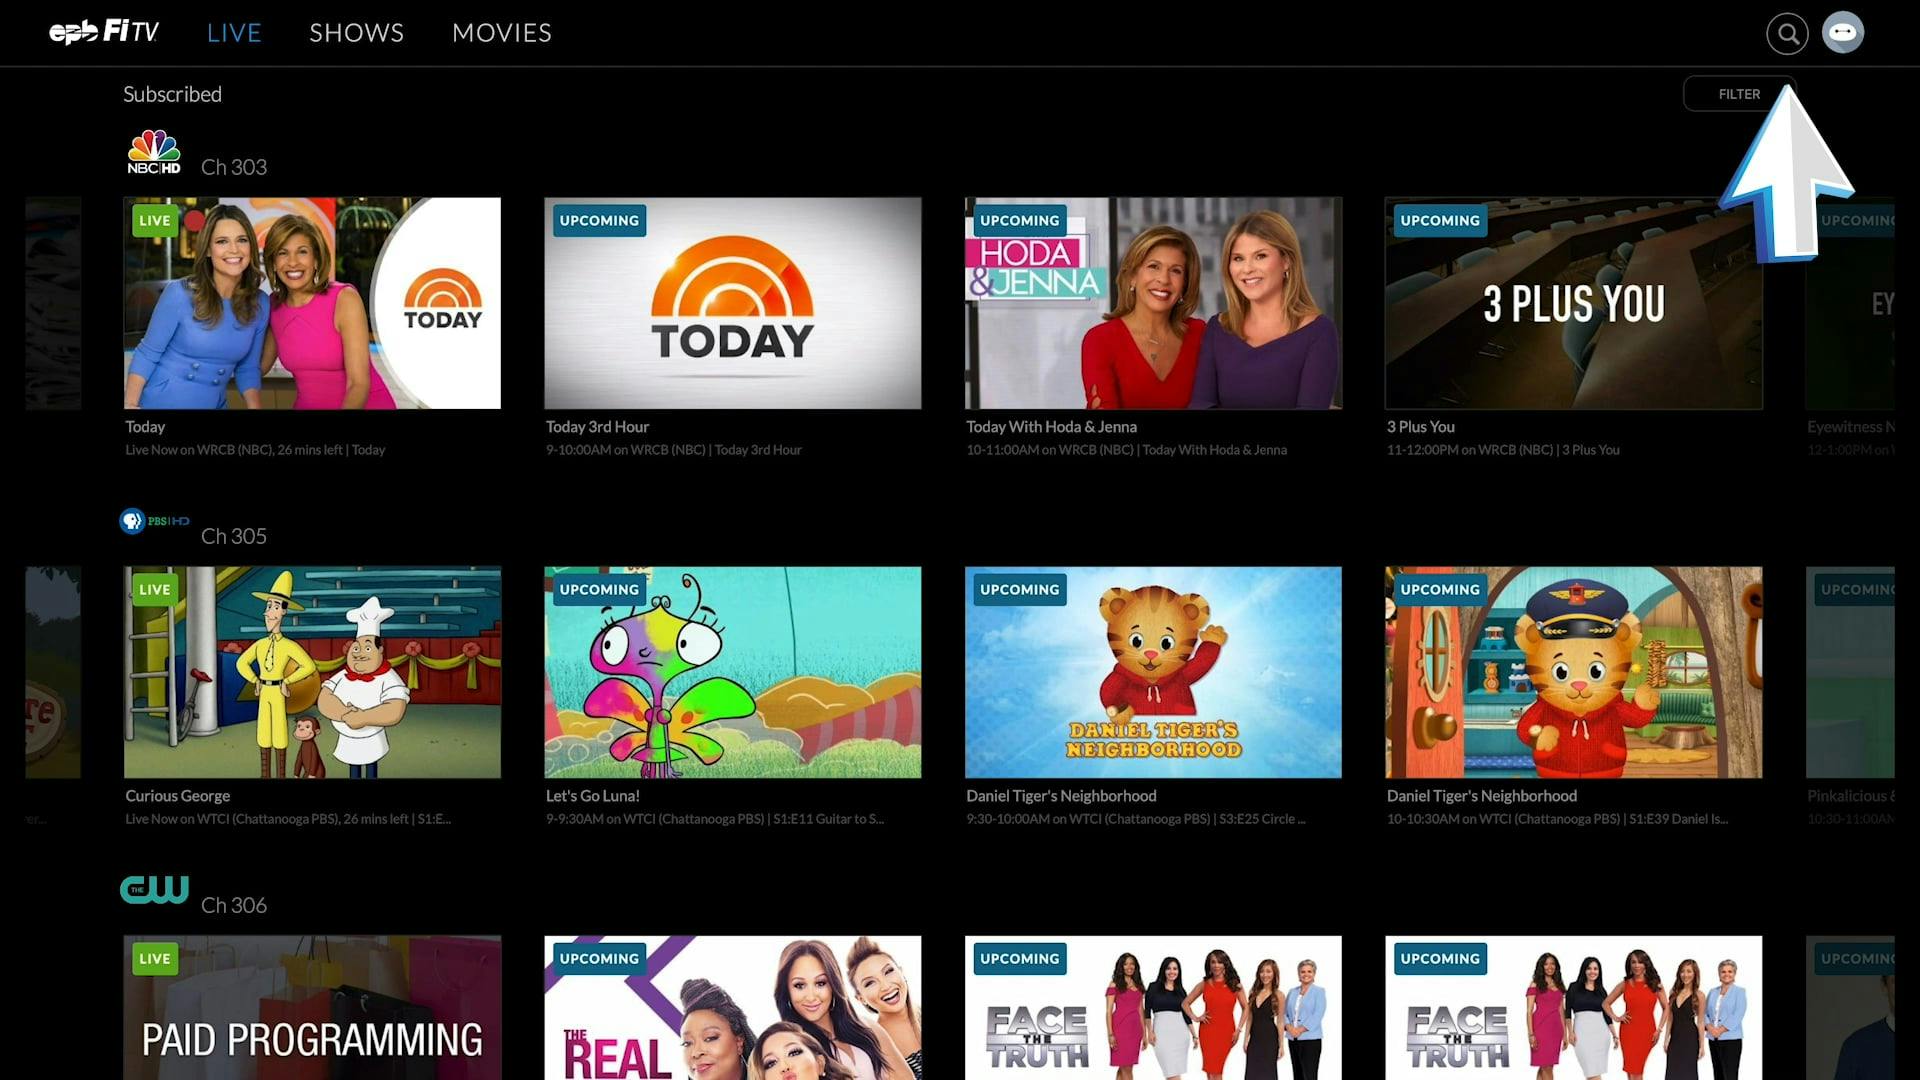Select the NBC HD channel logo
This screenshot has width=1920, height=1080.
[153, 153]
